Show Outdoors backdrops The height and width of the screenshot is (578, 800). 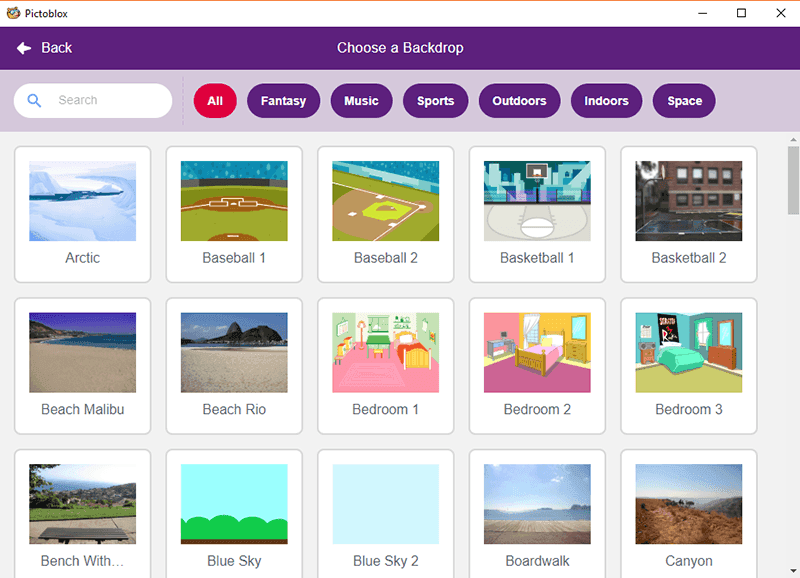coord(519,101)
